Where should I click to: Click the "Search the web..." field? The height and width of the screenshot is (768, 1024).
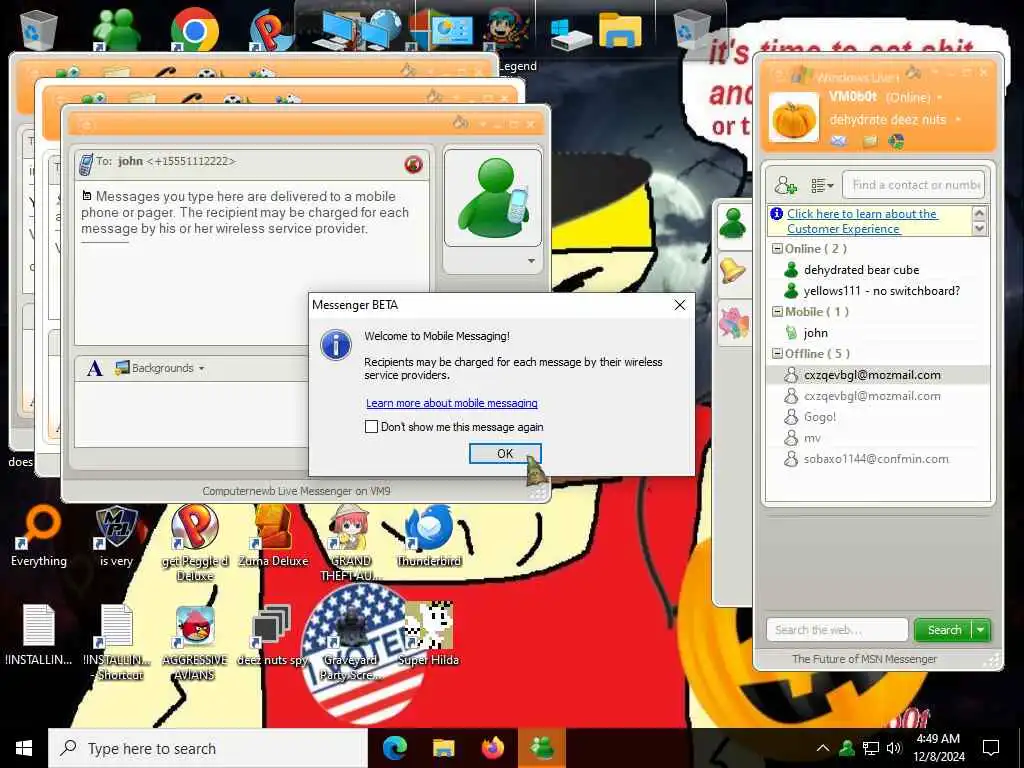click(837, 630)
